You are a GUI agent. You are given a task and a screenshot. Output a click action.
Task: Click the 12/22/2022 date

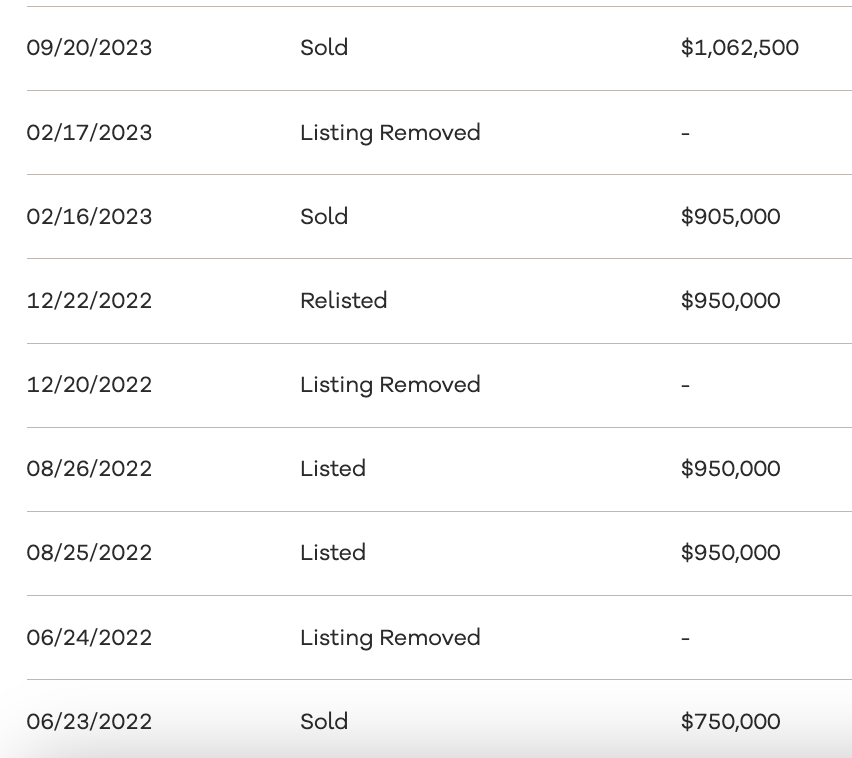[x=89, y=301]
